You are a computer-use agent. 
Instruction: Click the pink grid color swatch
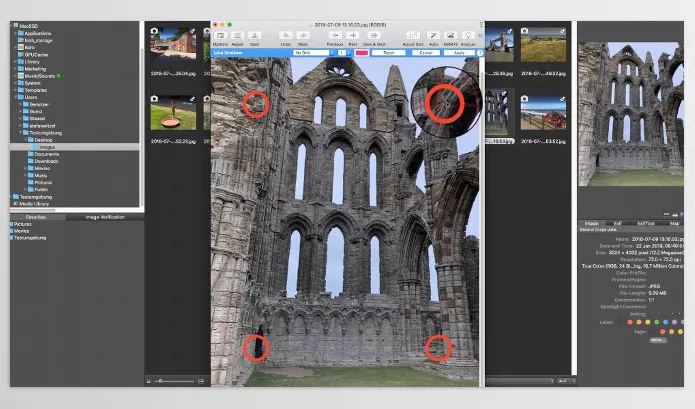[x=362, y=53]
